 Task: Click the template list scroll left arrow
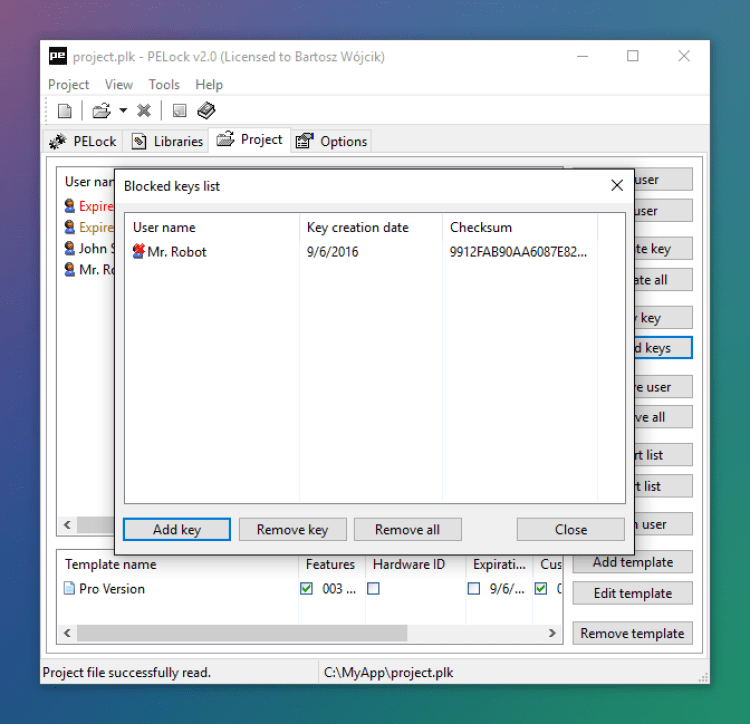pyautogui.click(x=67, y=633)
